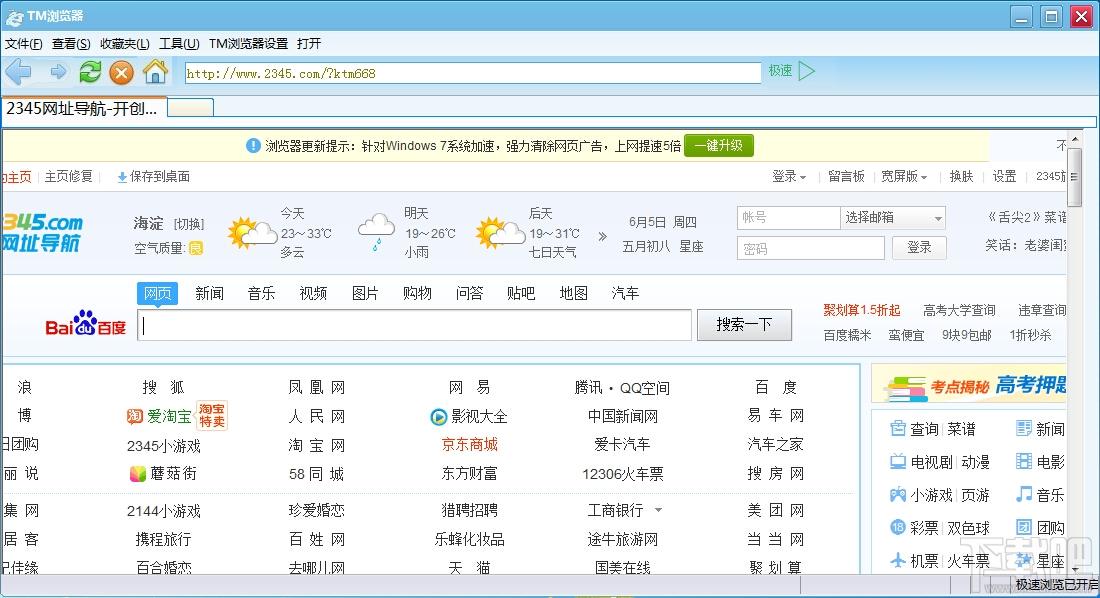Expand the 宽屏版 dropdown
This screenshot has height=598, width=1100.
point(904,176)
